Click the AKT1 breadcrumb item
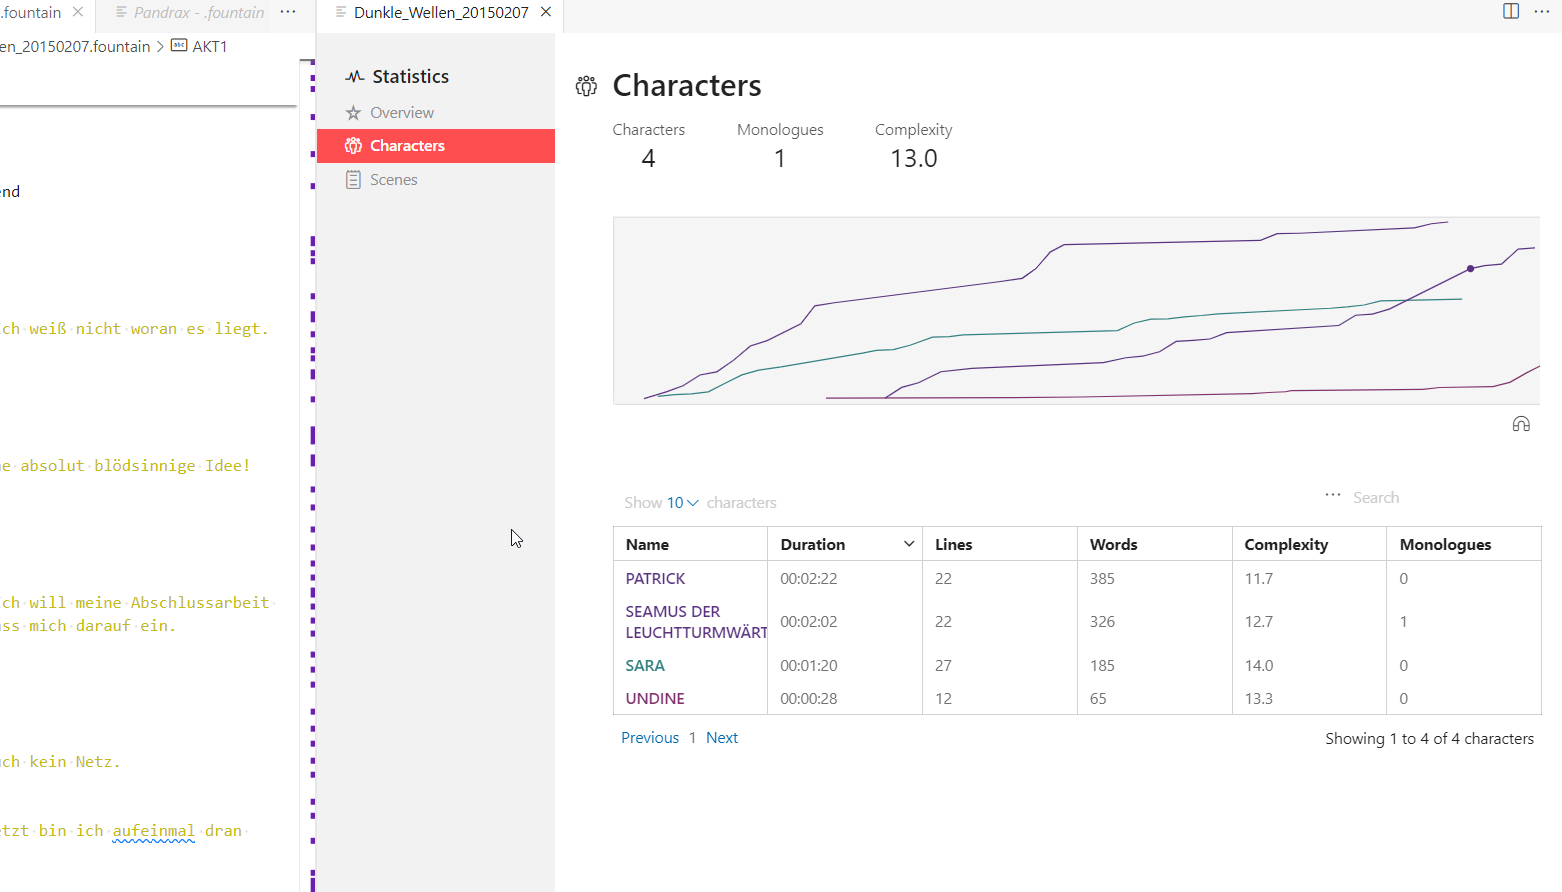 point(210,46)
